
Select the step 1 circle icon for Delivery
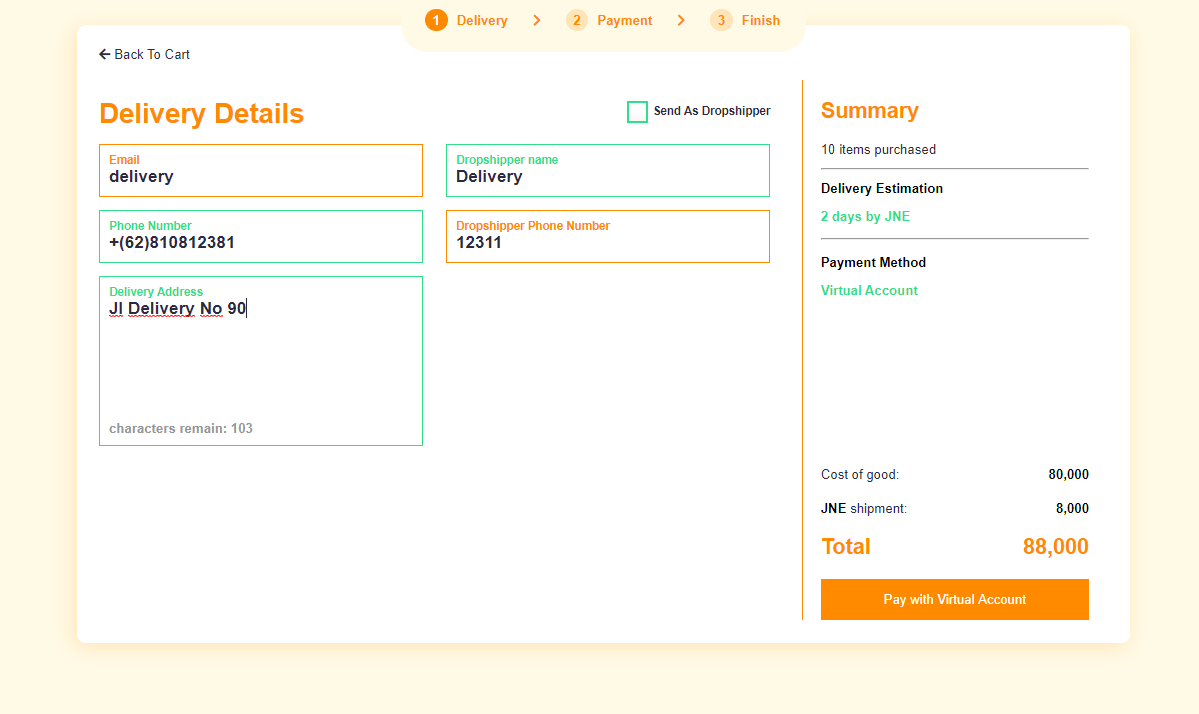click(437, 21)
